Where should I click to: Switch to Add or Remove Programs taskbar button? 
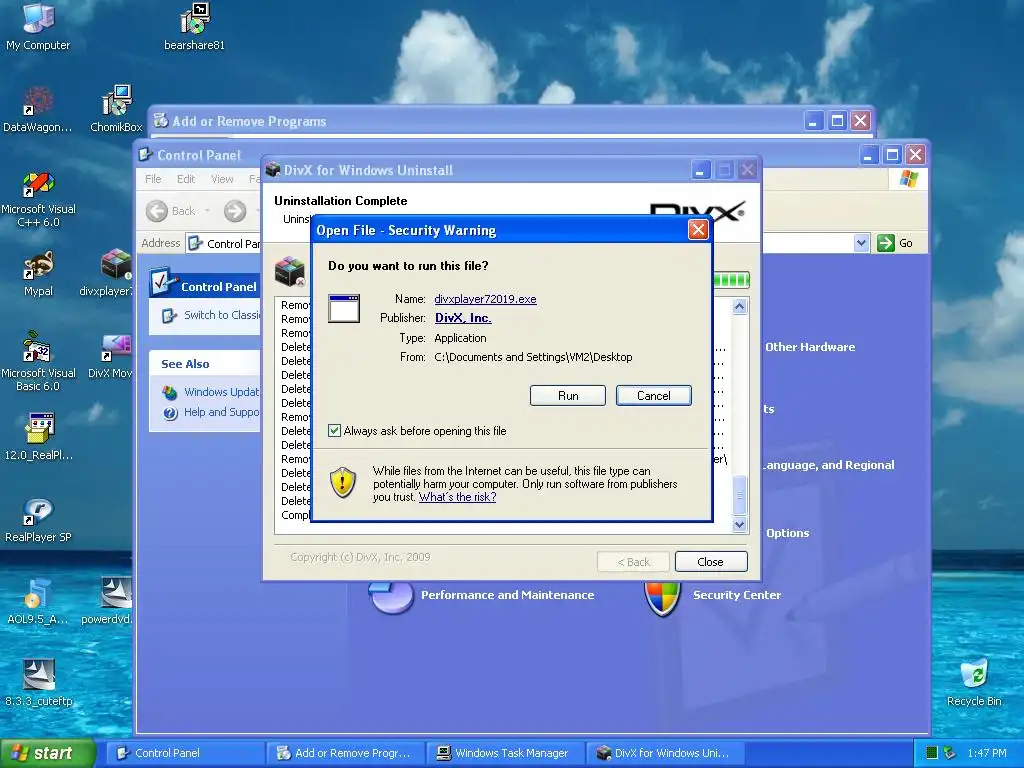coord(345,753)
